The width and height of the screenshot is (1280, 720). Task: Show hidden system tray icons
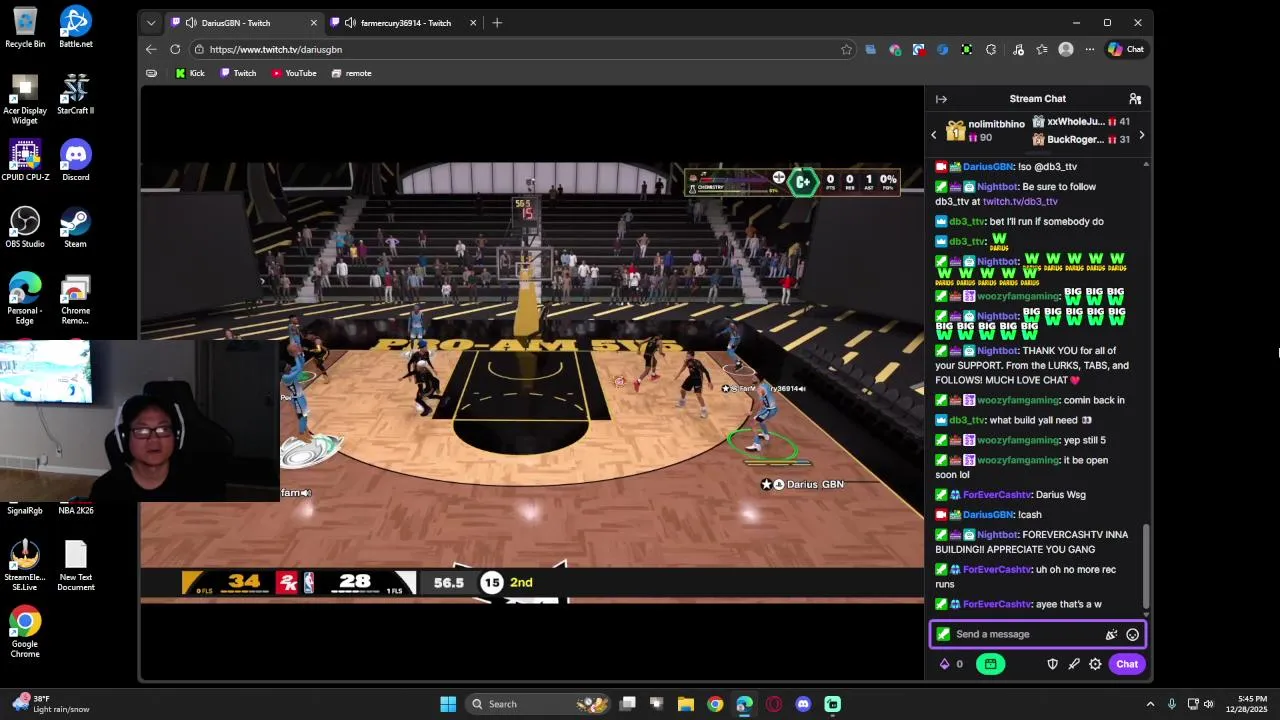(x=1150, y=704)
